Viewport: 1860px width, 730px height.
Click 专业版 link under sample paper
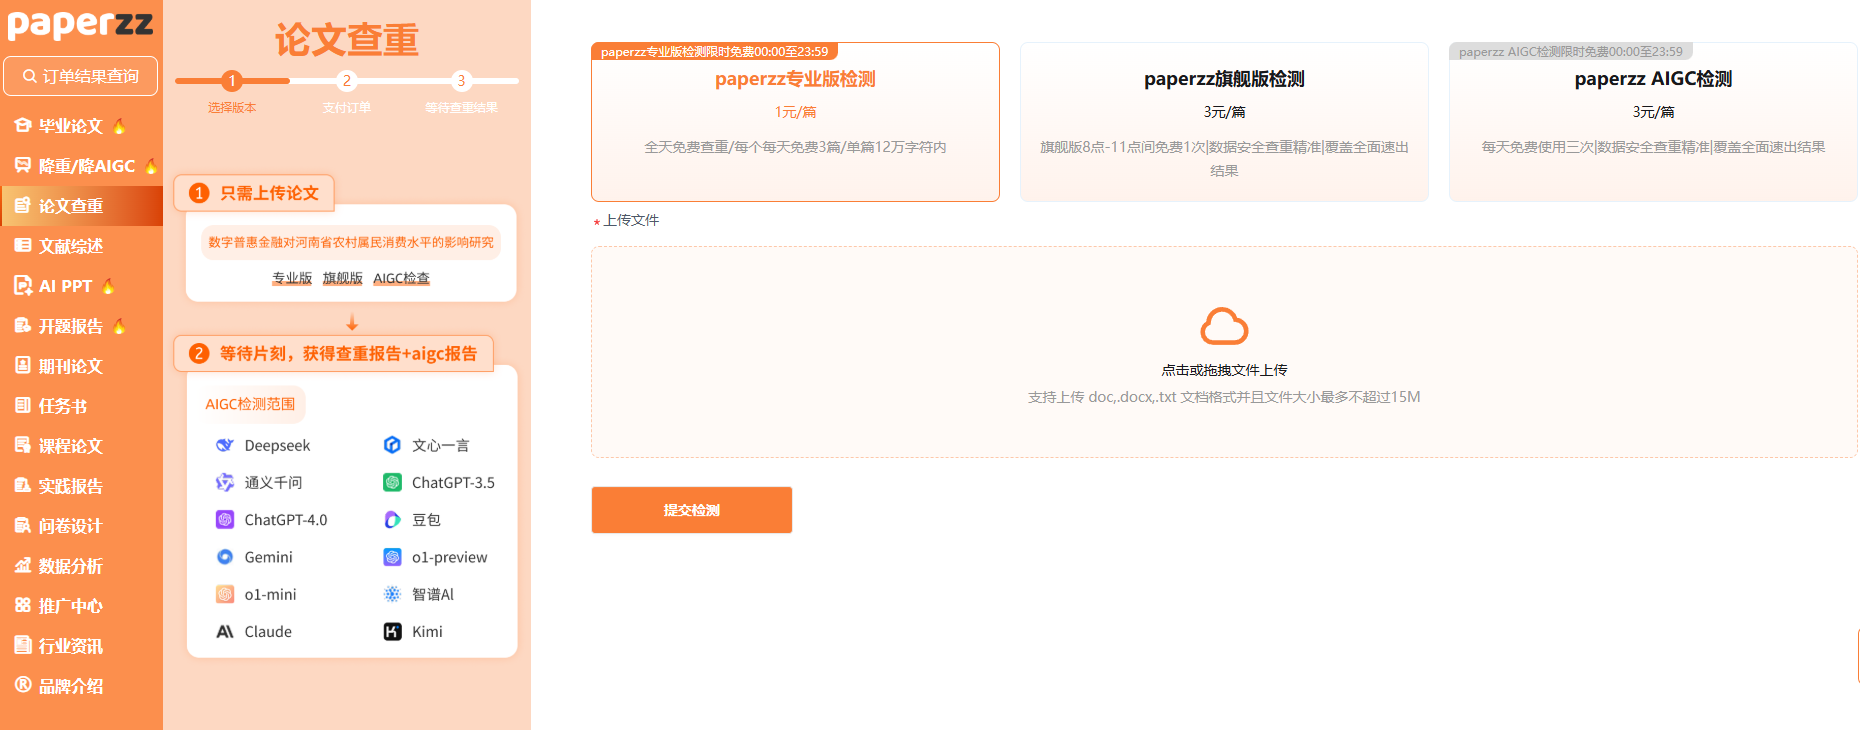292,278
